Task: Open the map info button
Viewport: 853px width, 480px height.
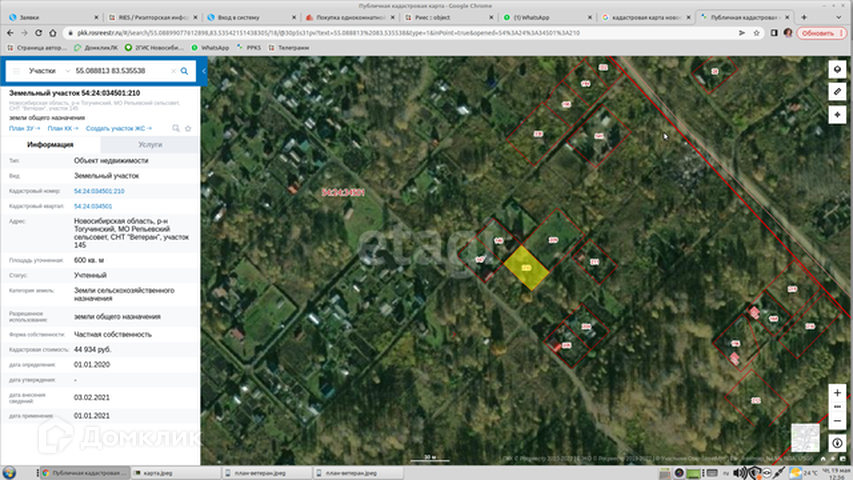Action: (x=837, y=443)
